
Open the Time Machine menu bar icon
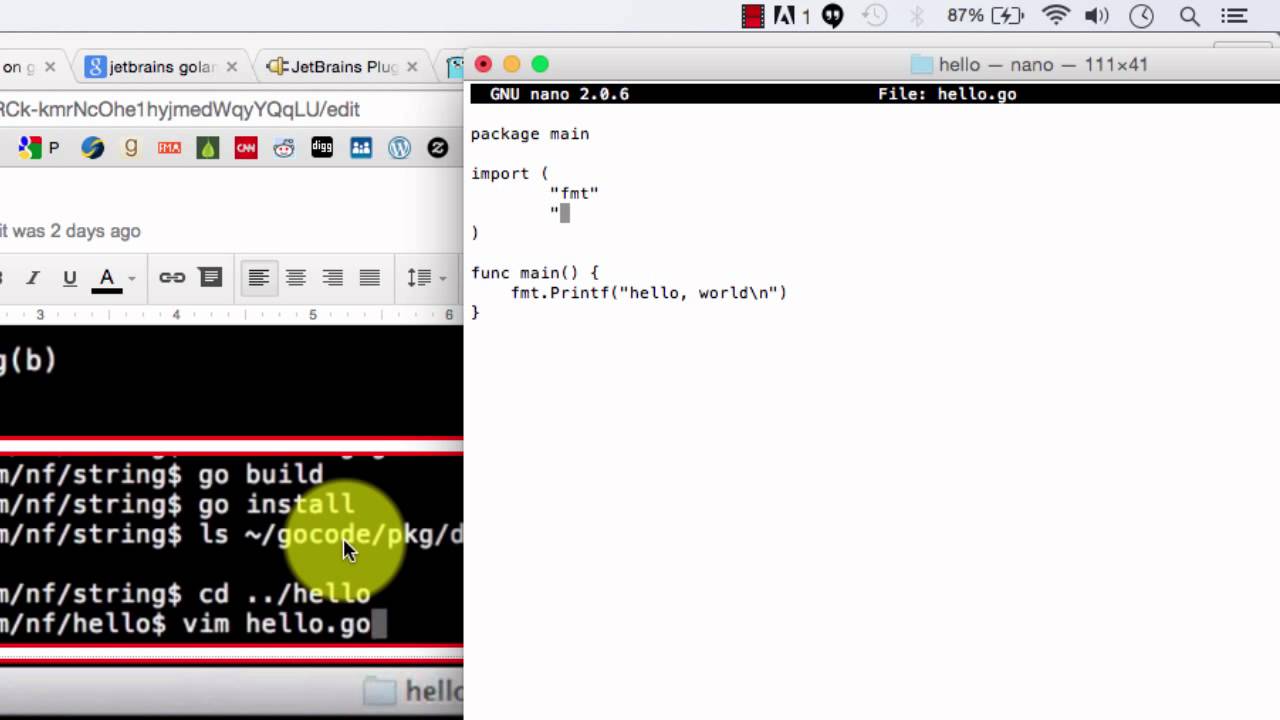875,16
